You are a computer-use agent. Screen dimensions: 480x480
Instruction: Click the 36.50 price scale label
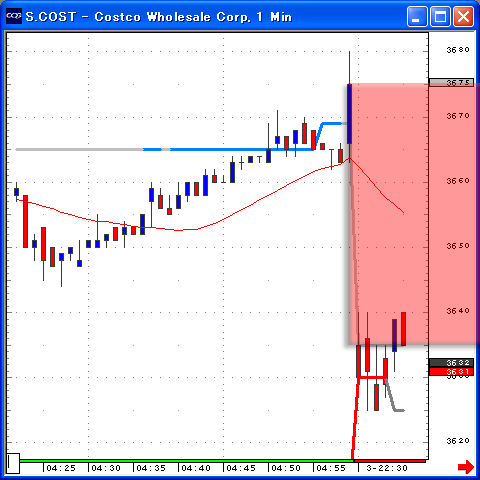tap(458, 246)
